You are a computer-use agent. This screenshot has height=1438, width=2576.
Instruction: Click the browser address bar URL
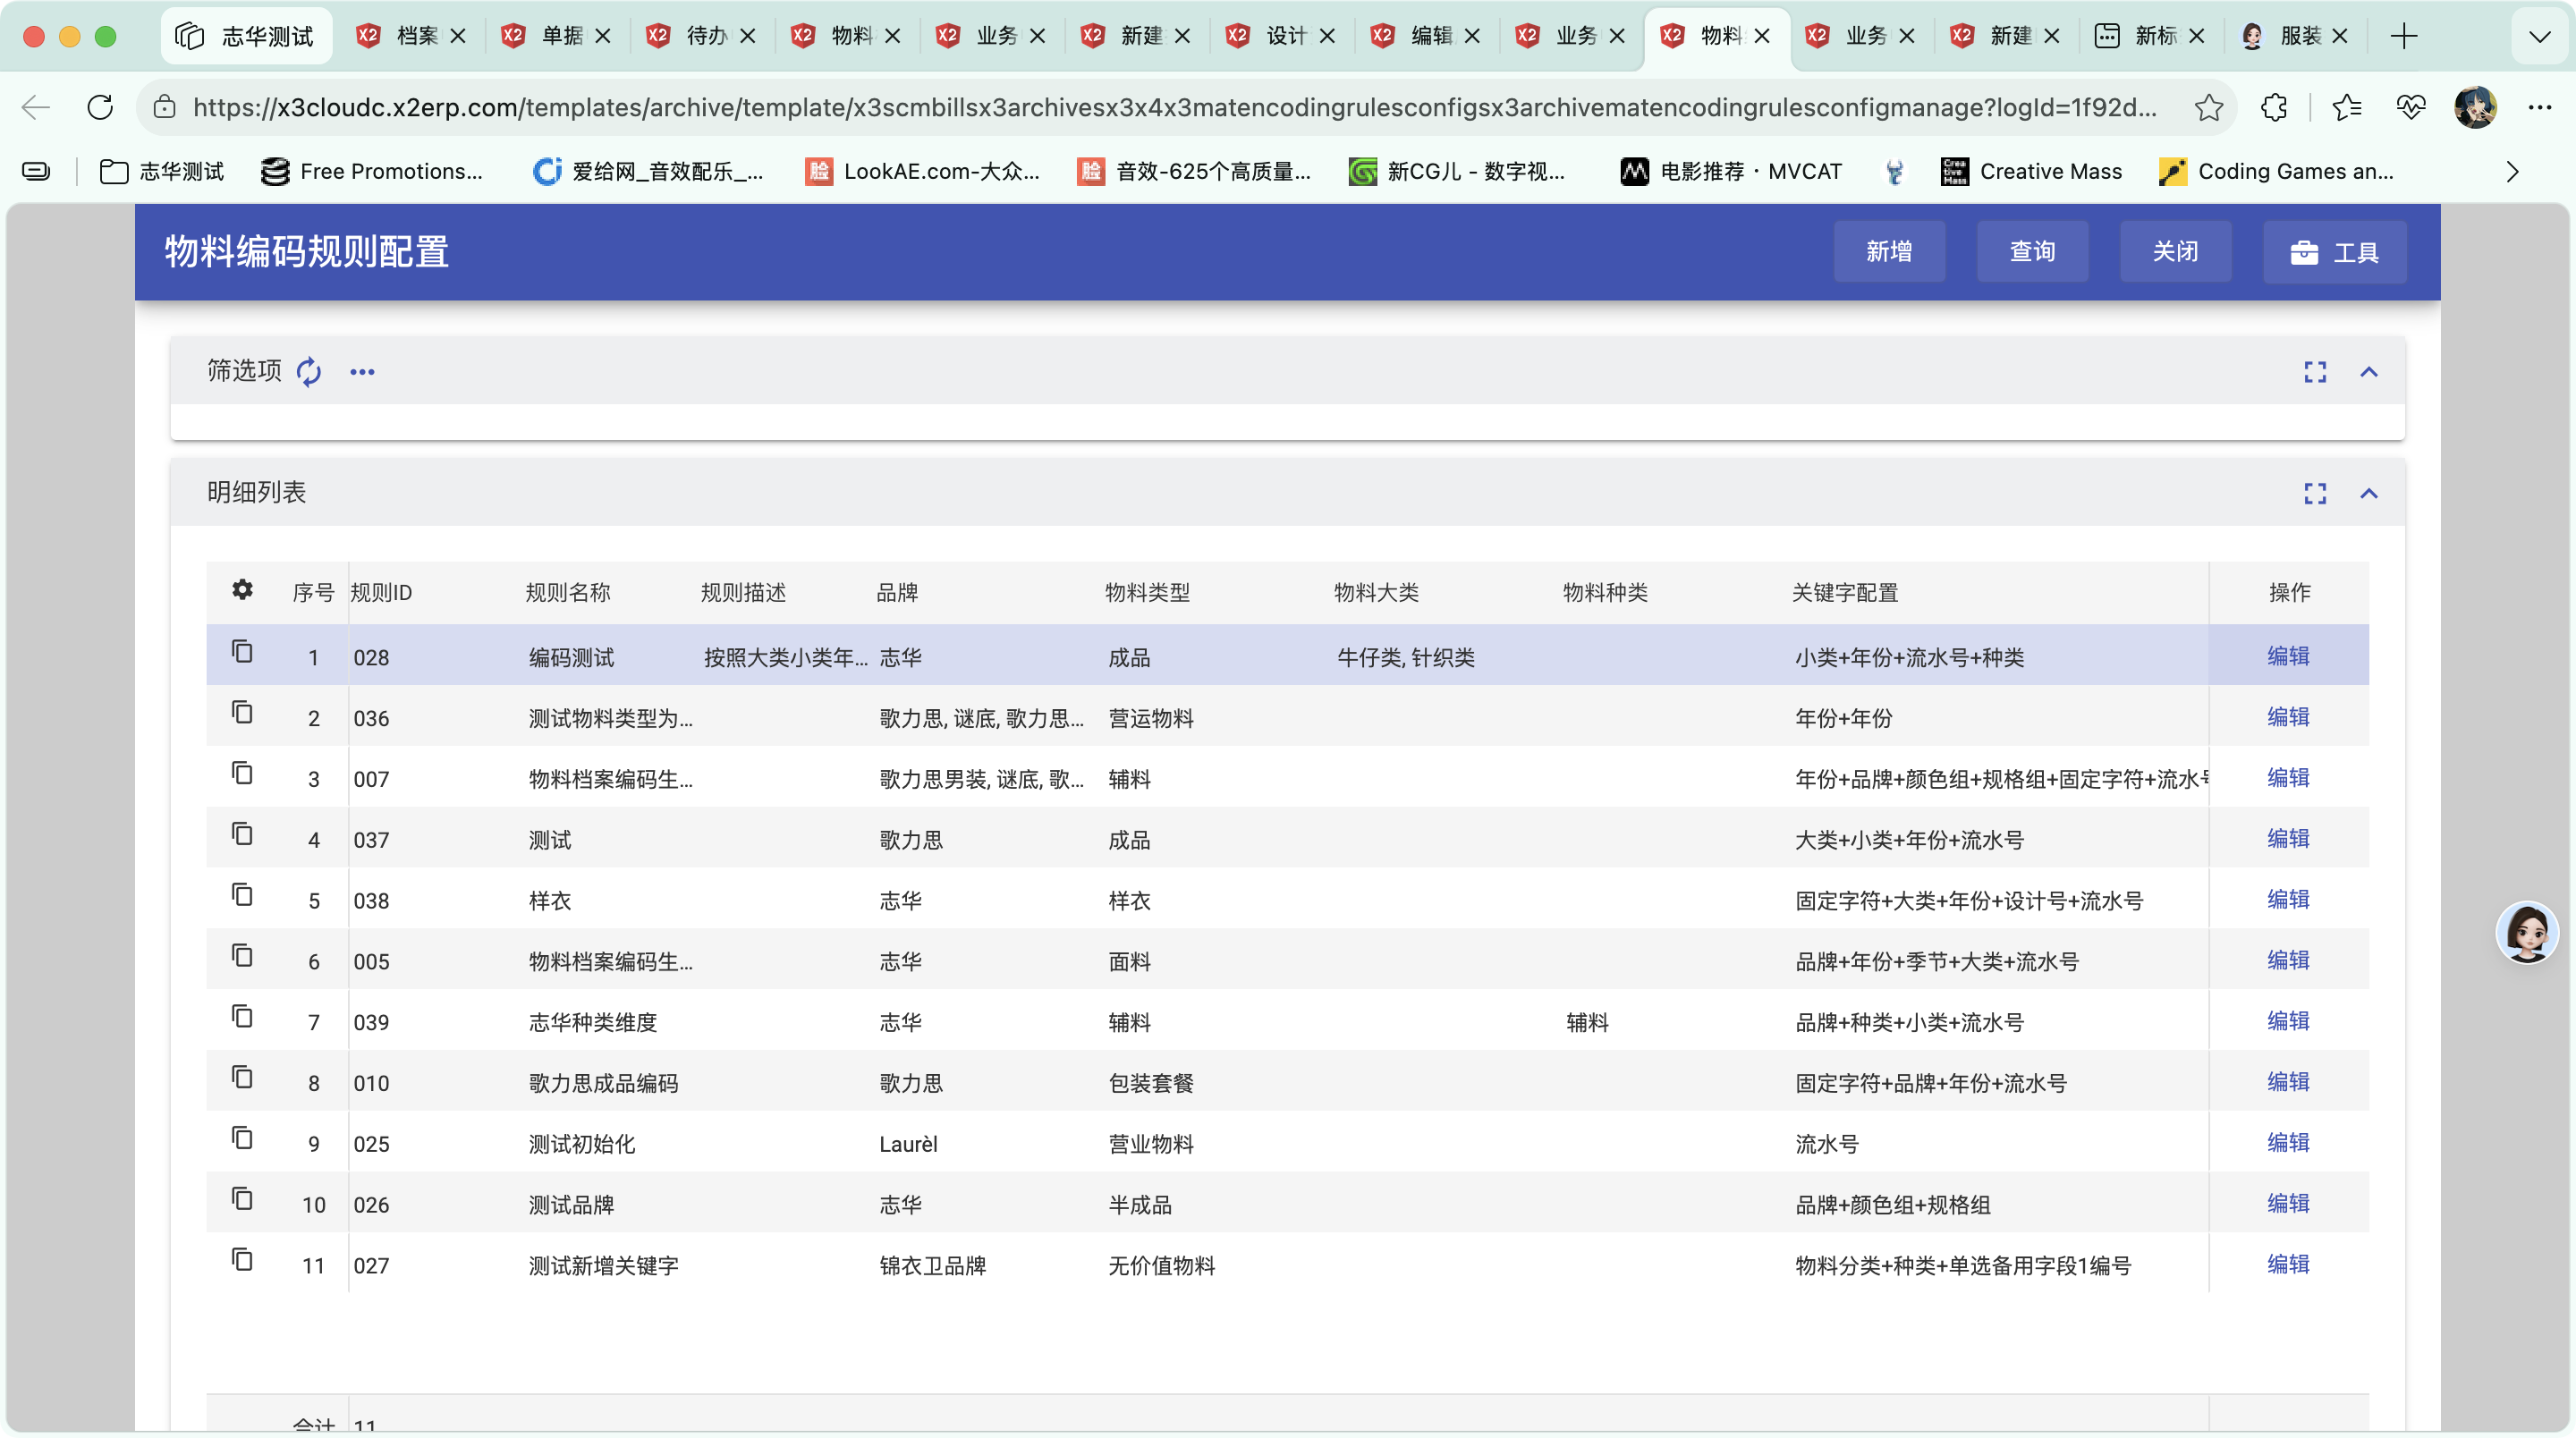tap(1174, 107)
